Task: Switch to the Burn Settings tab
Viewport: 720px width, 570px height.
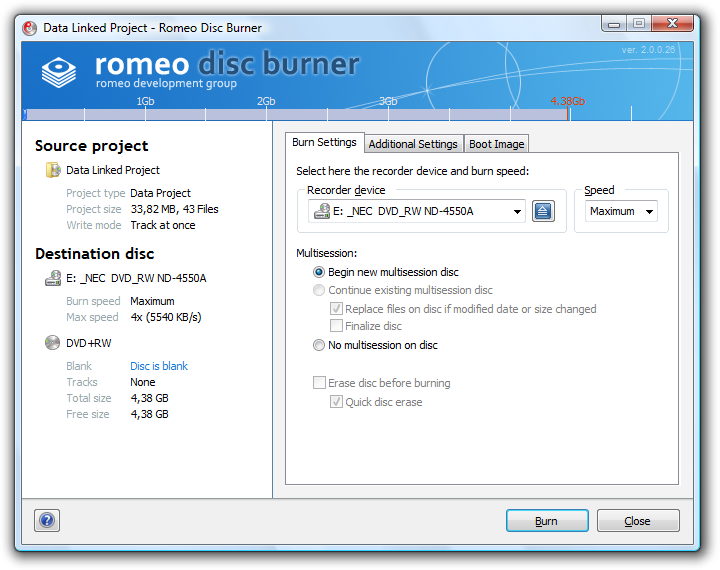Action: tap(324, 142)
